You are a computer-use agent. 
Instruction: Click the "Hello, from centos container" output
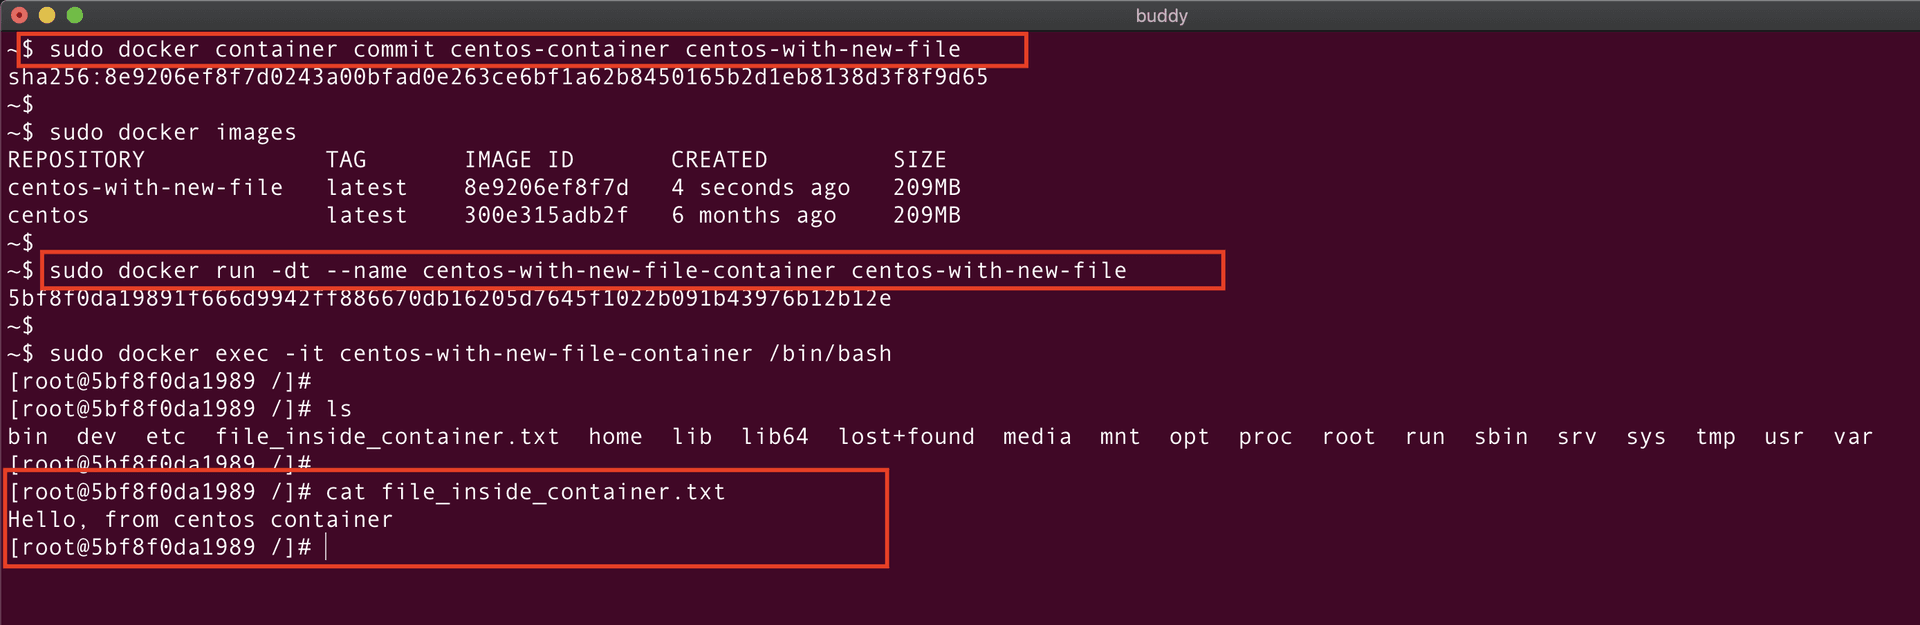coord(200,520)
